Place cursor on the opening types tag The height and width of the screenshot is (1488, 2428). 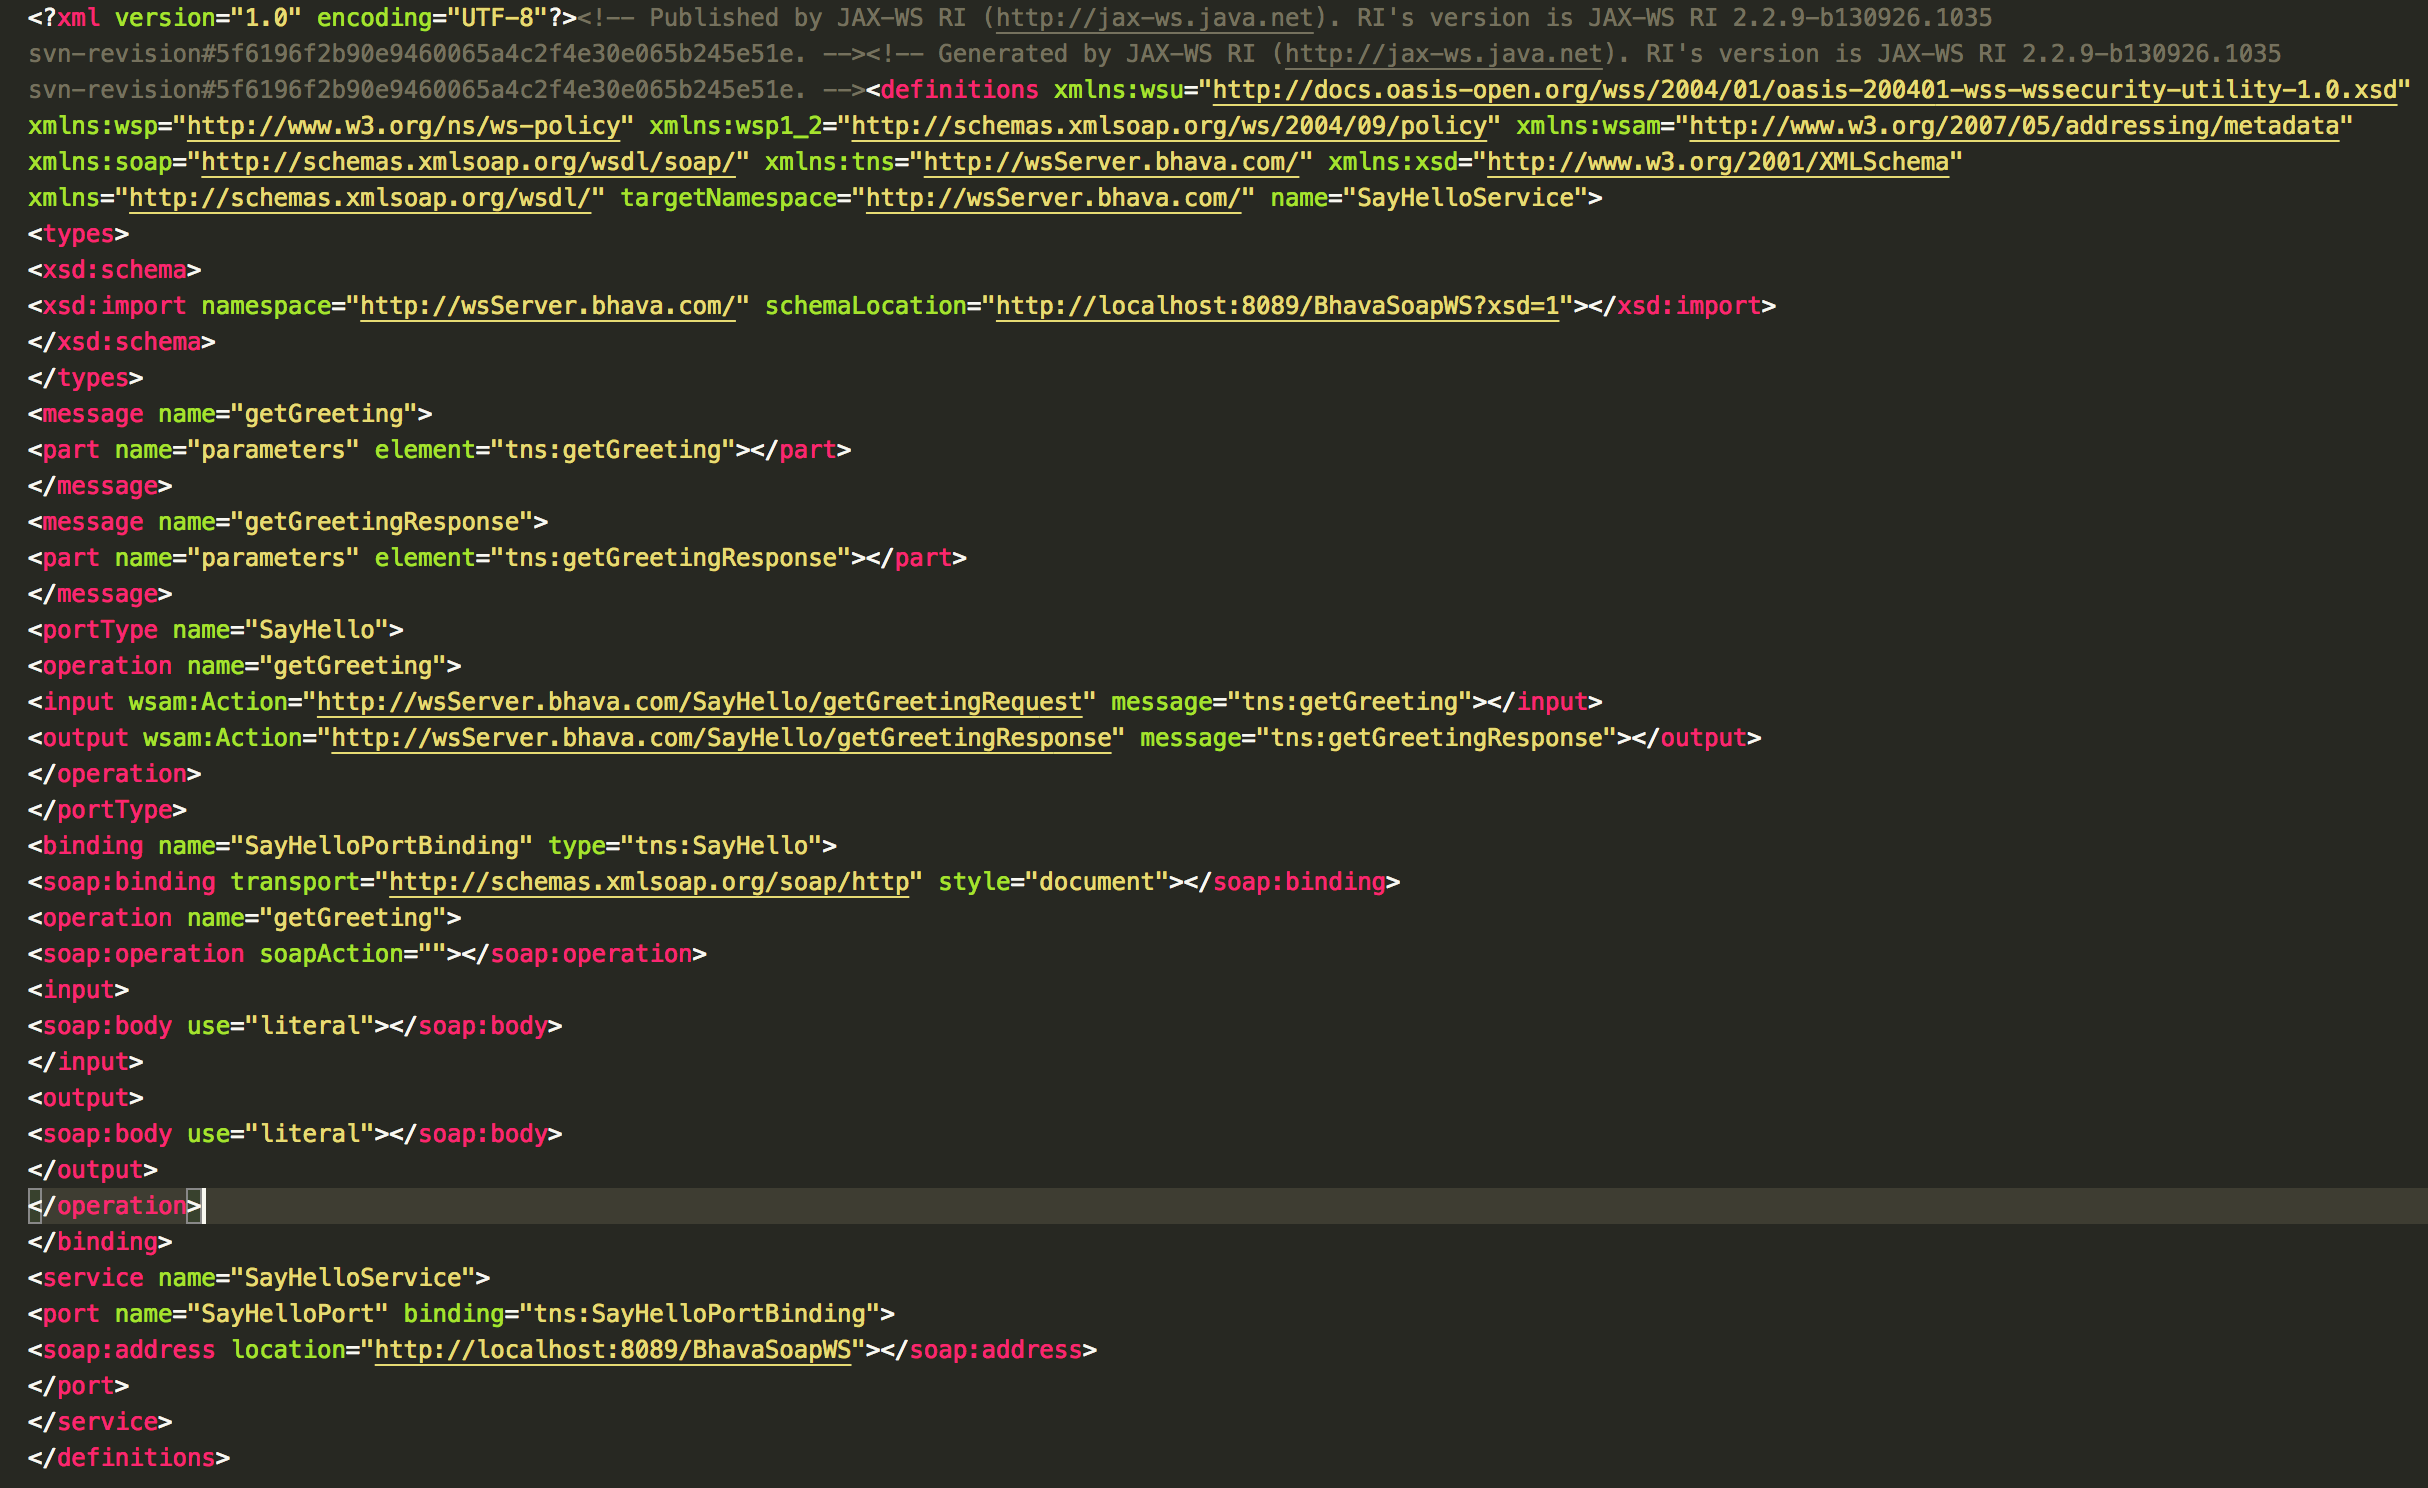click(78, 234)
